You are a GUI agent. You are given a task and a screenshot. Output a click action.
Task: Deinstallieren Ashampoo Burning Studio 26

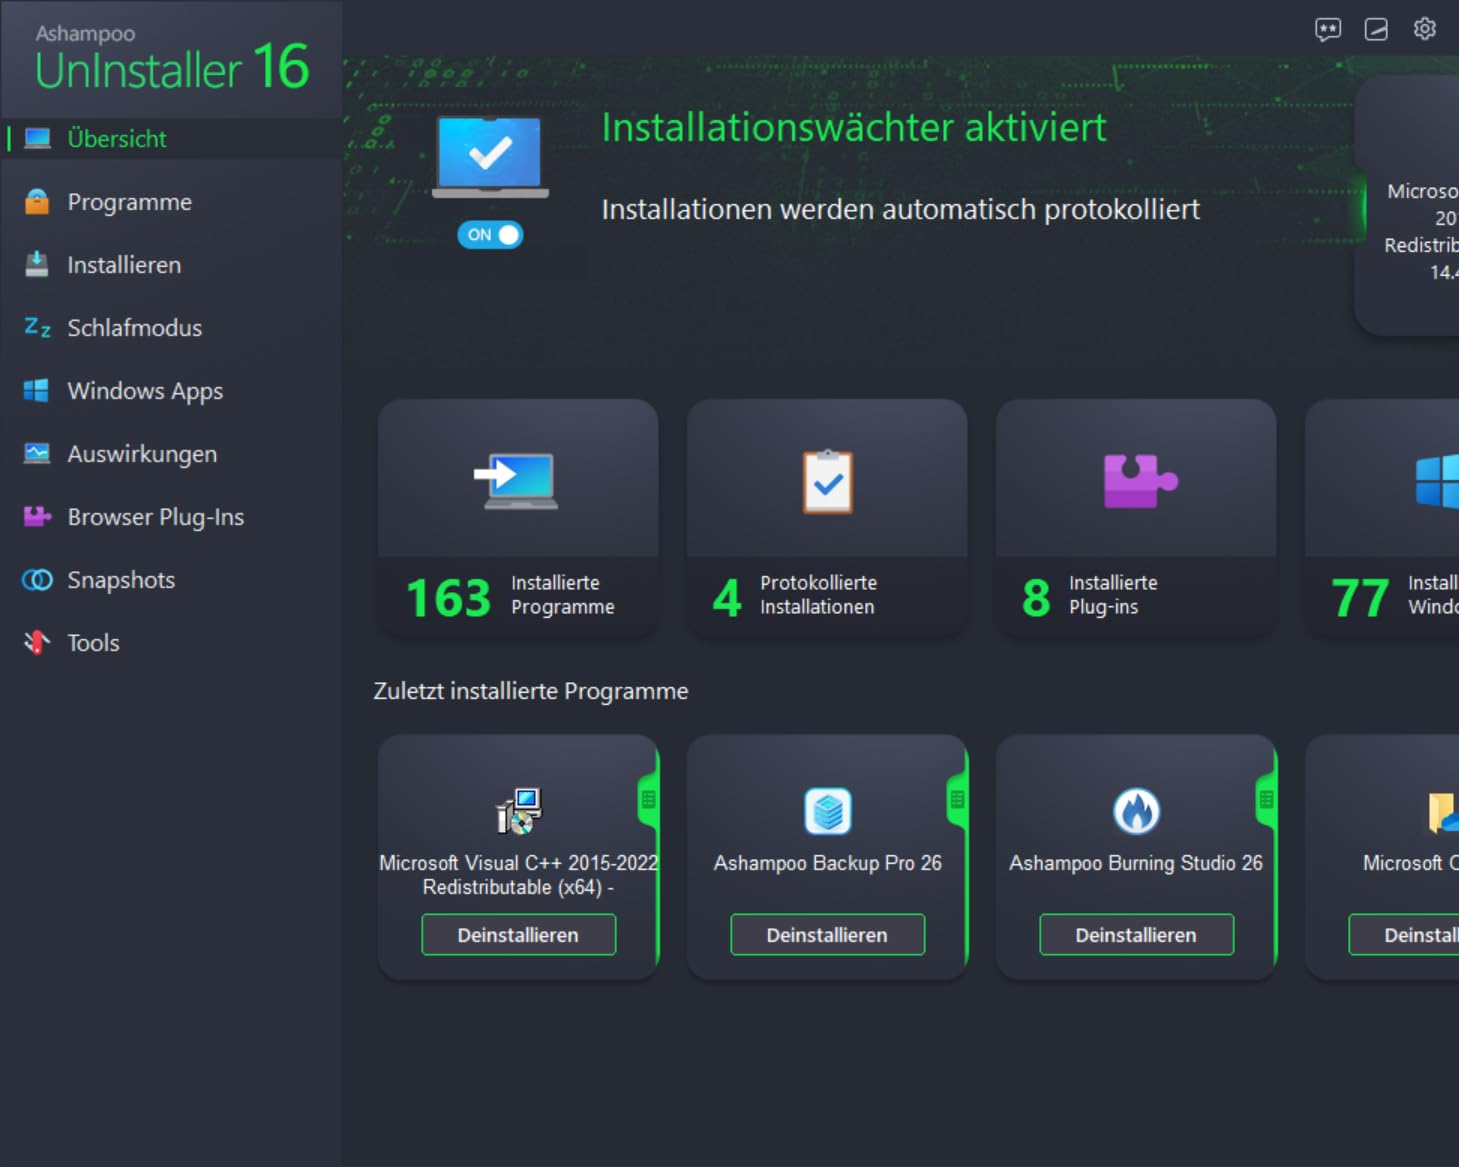click(x=1136, y=935)
